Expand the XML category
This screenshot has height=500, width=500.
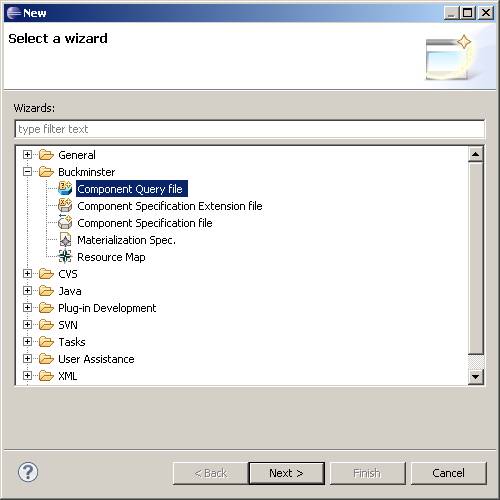pos(28,376)
